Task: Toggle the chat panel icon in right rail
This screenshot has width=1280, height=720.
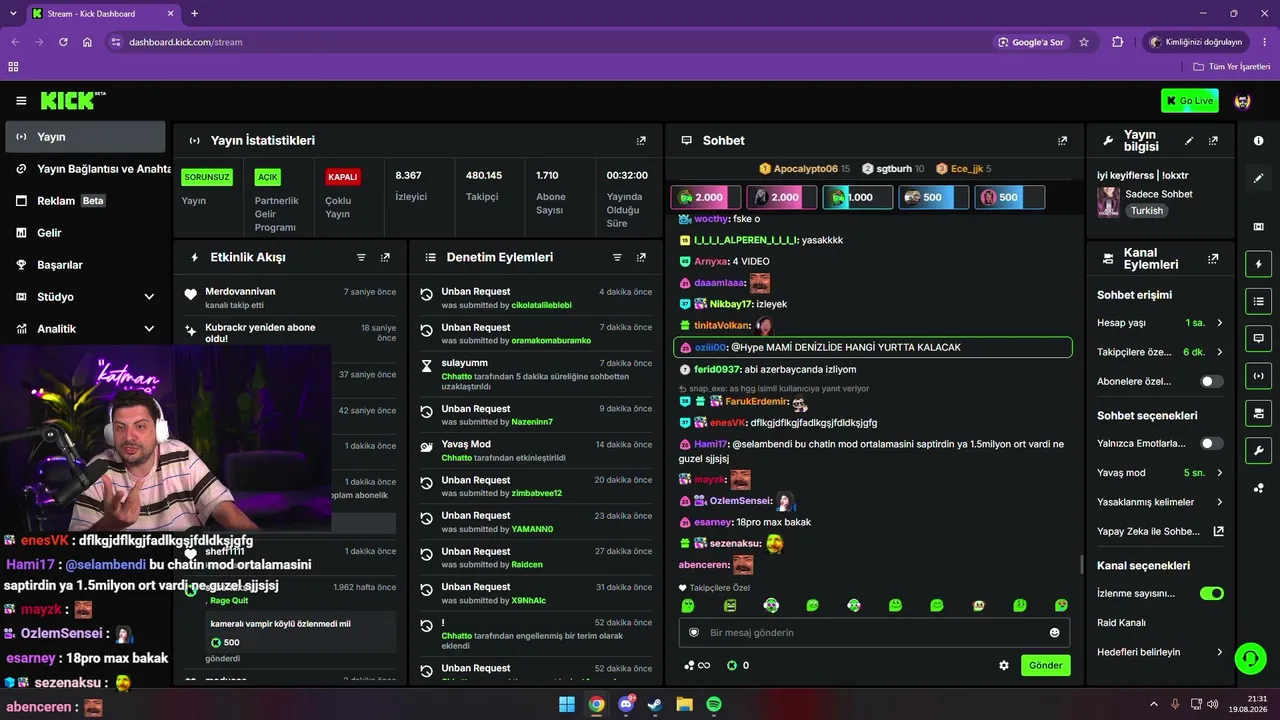Action: tap(1258, 338)
